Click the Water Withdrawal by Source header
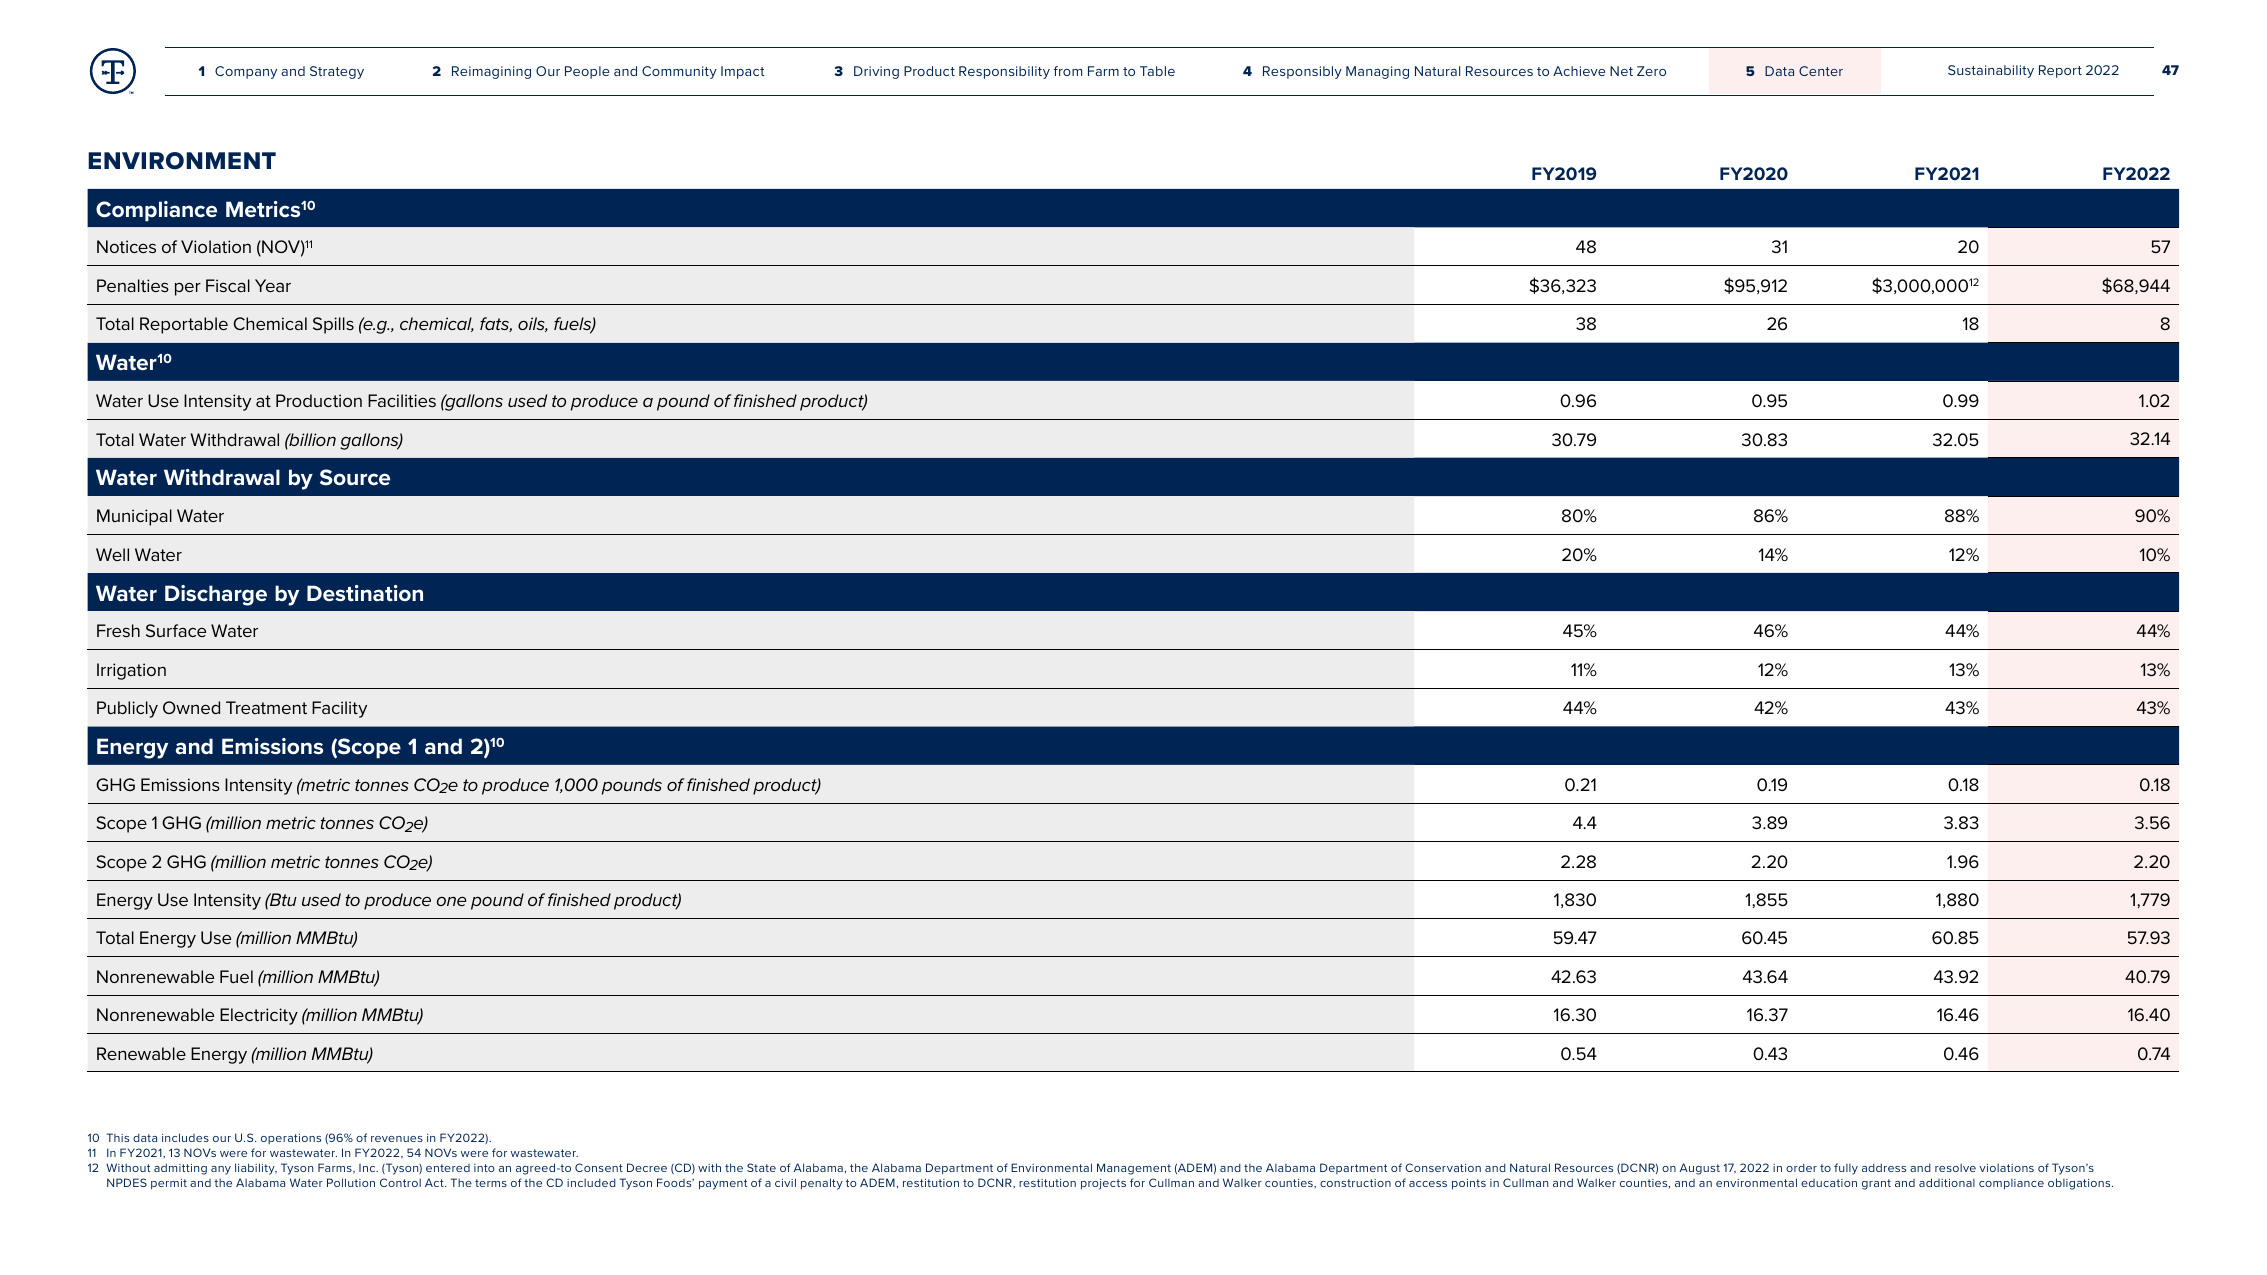 click(1133, 478)
